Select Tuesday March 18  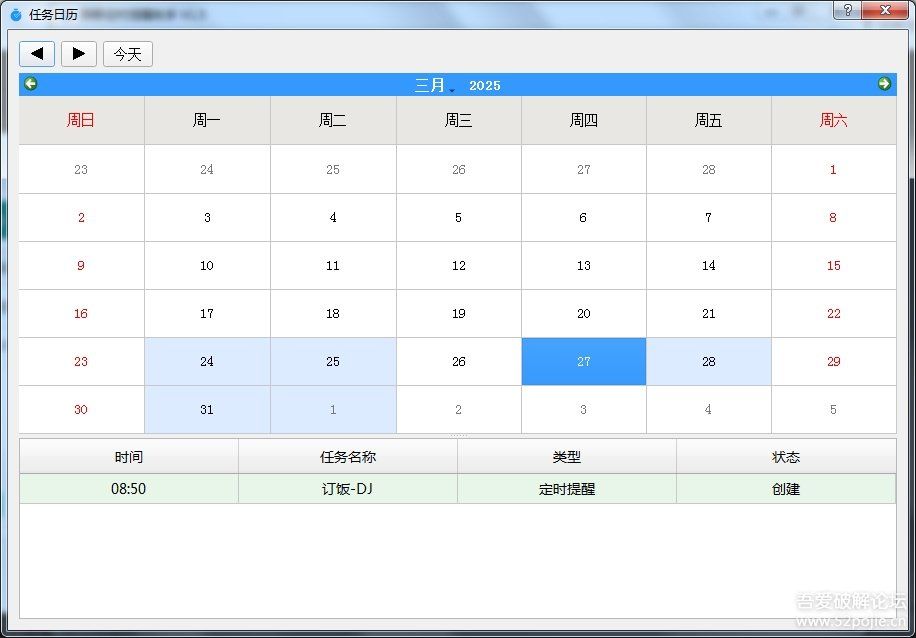pos(333,314)
